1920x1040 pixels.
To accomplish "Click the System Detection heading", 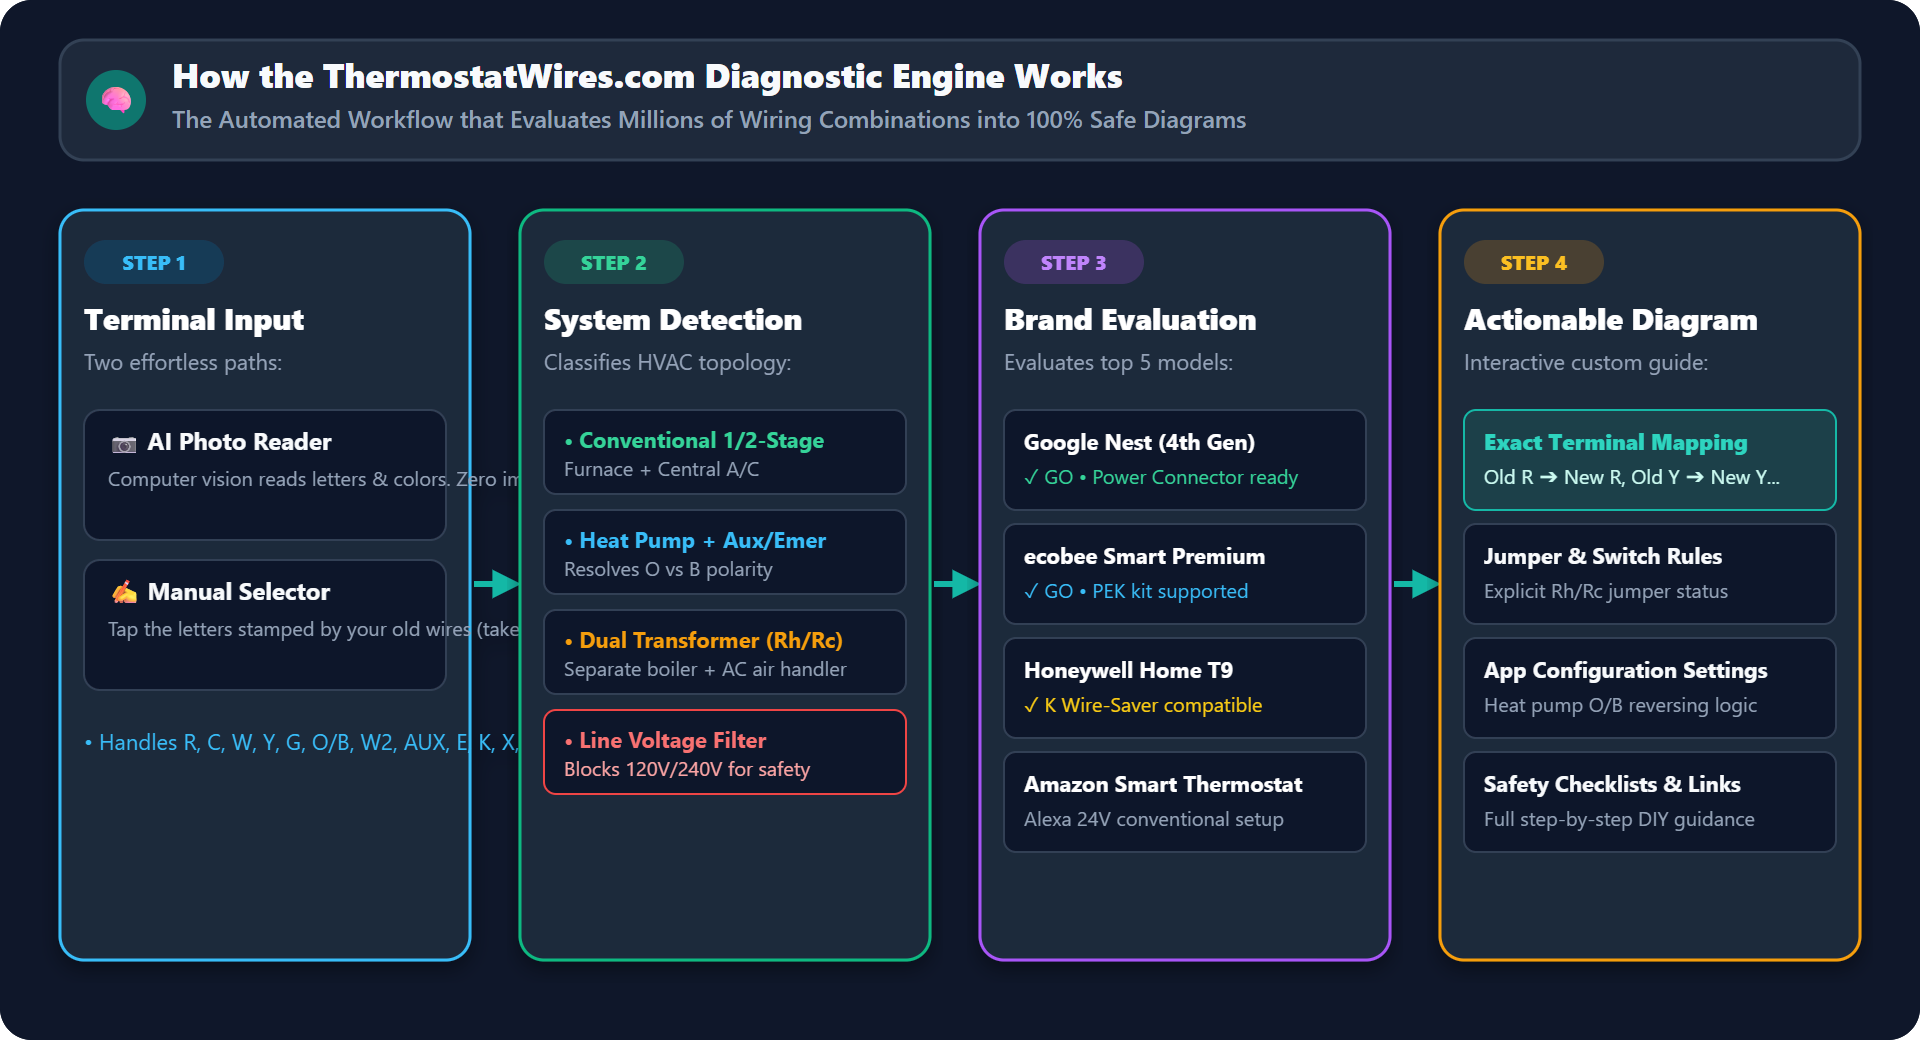I will point(673,320).
